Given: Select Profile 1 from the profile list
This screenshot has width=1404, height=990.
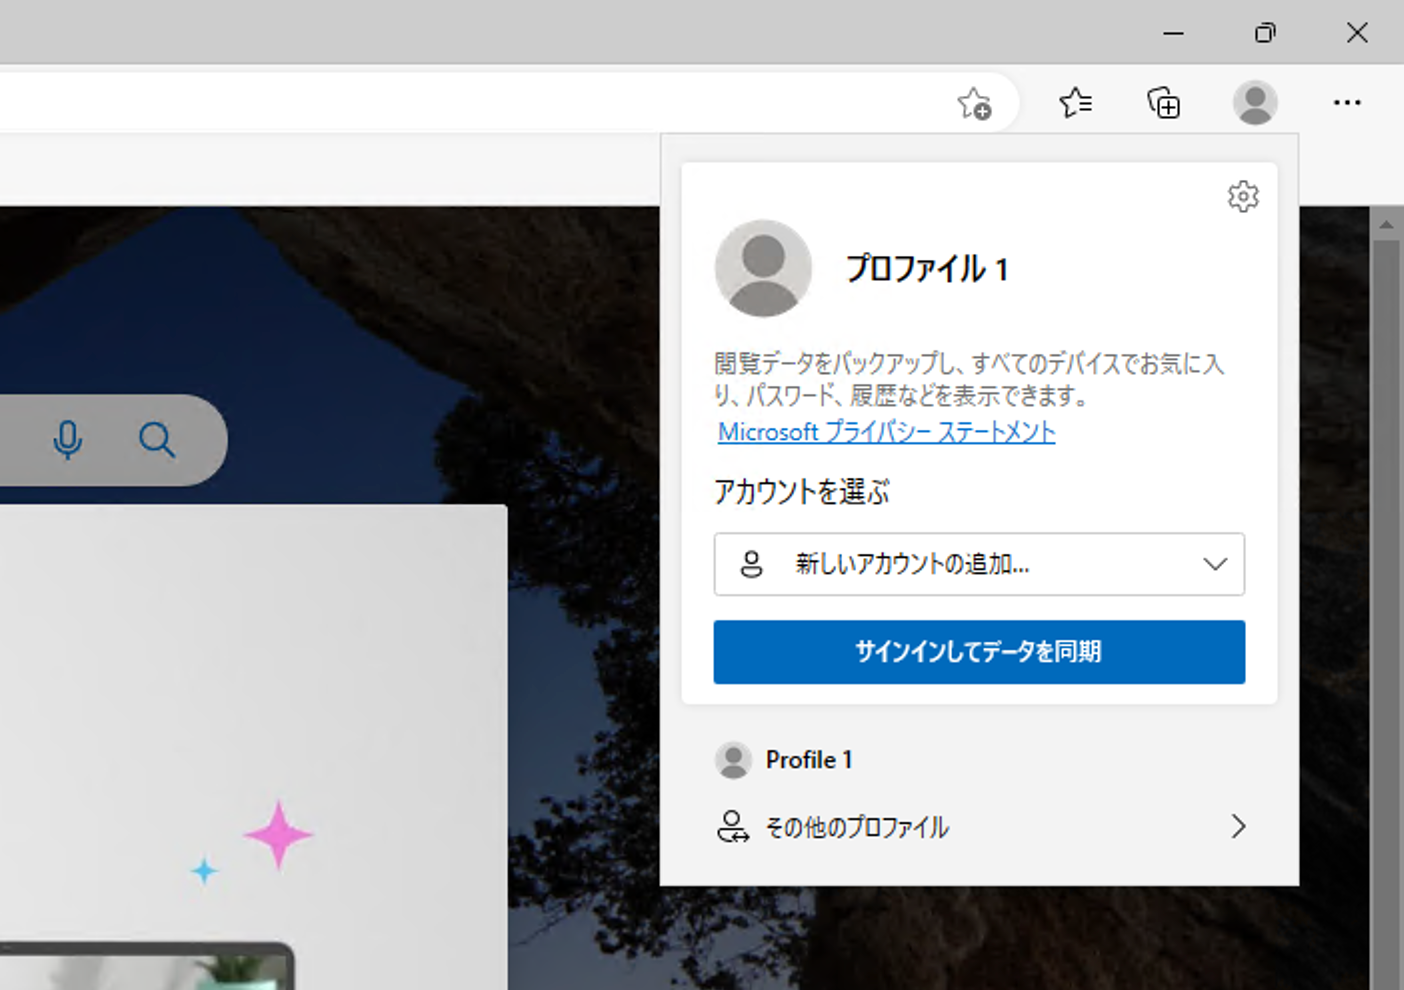Looking at the screenshot, I should tap(808, 760).
